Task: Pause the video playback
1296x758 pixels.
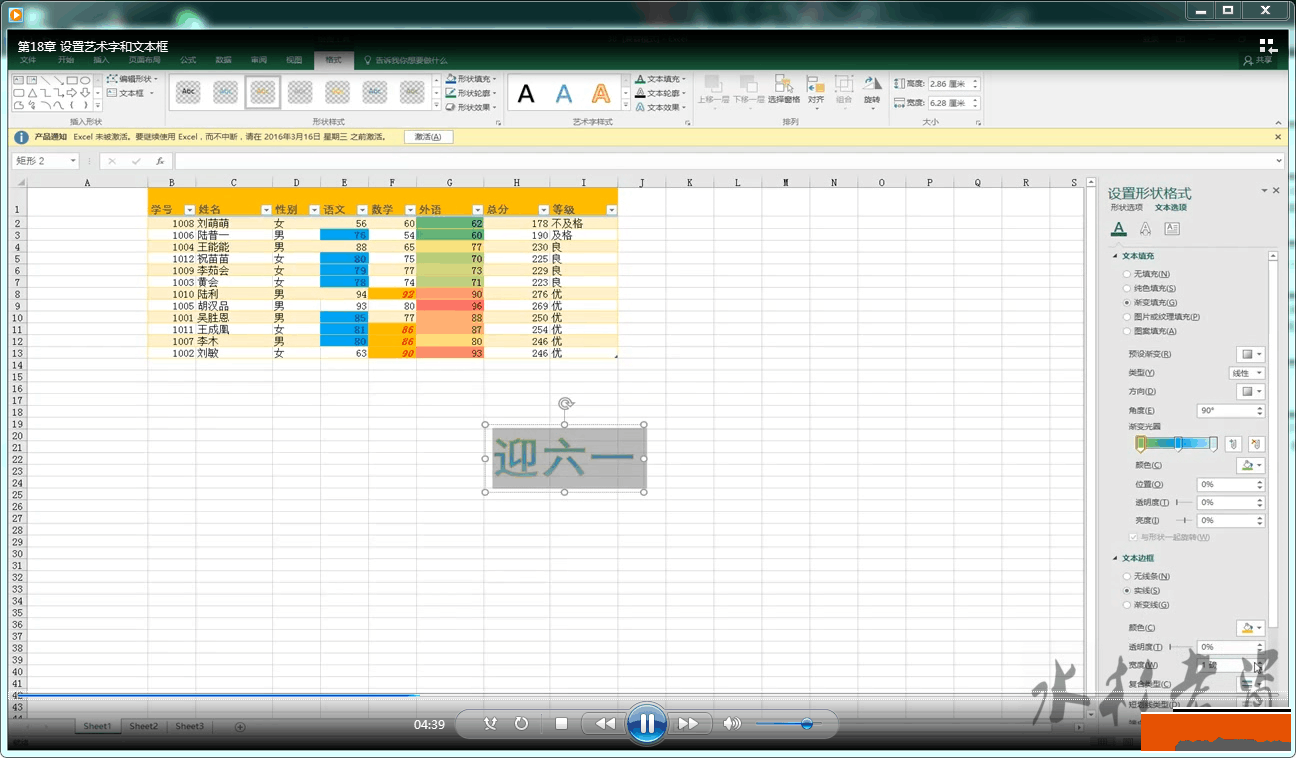Action: [x=647, y=723]
